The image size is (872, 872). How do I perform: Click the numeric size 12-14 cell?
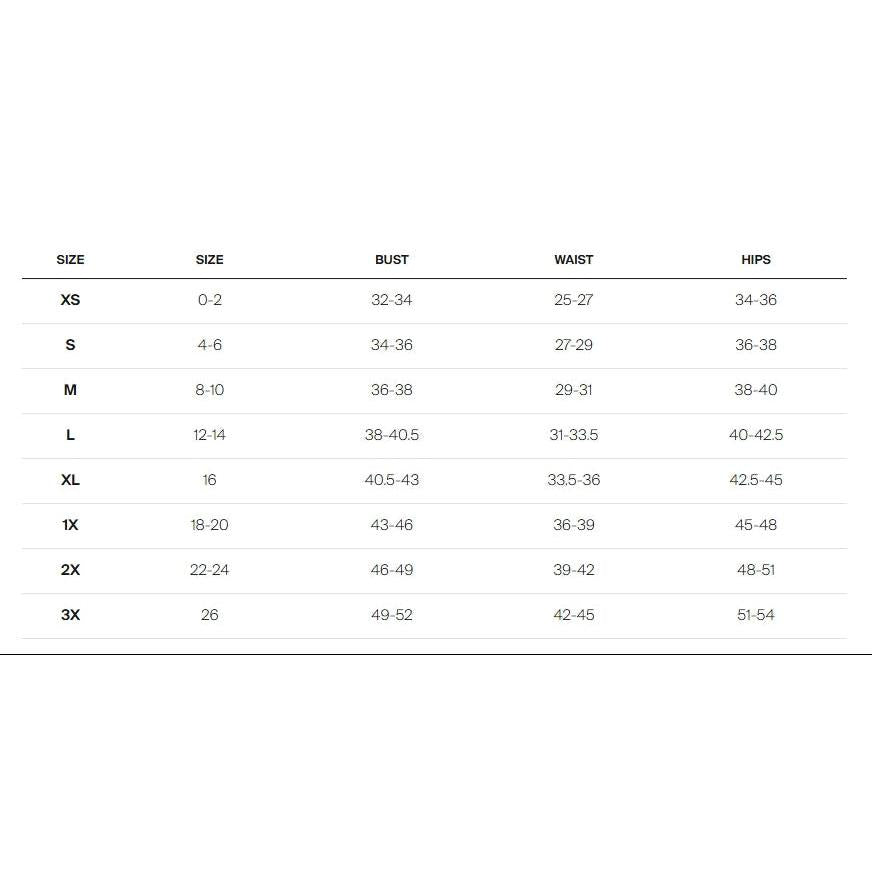pyautogui.click(x=210, y=435)
